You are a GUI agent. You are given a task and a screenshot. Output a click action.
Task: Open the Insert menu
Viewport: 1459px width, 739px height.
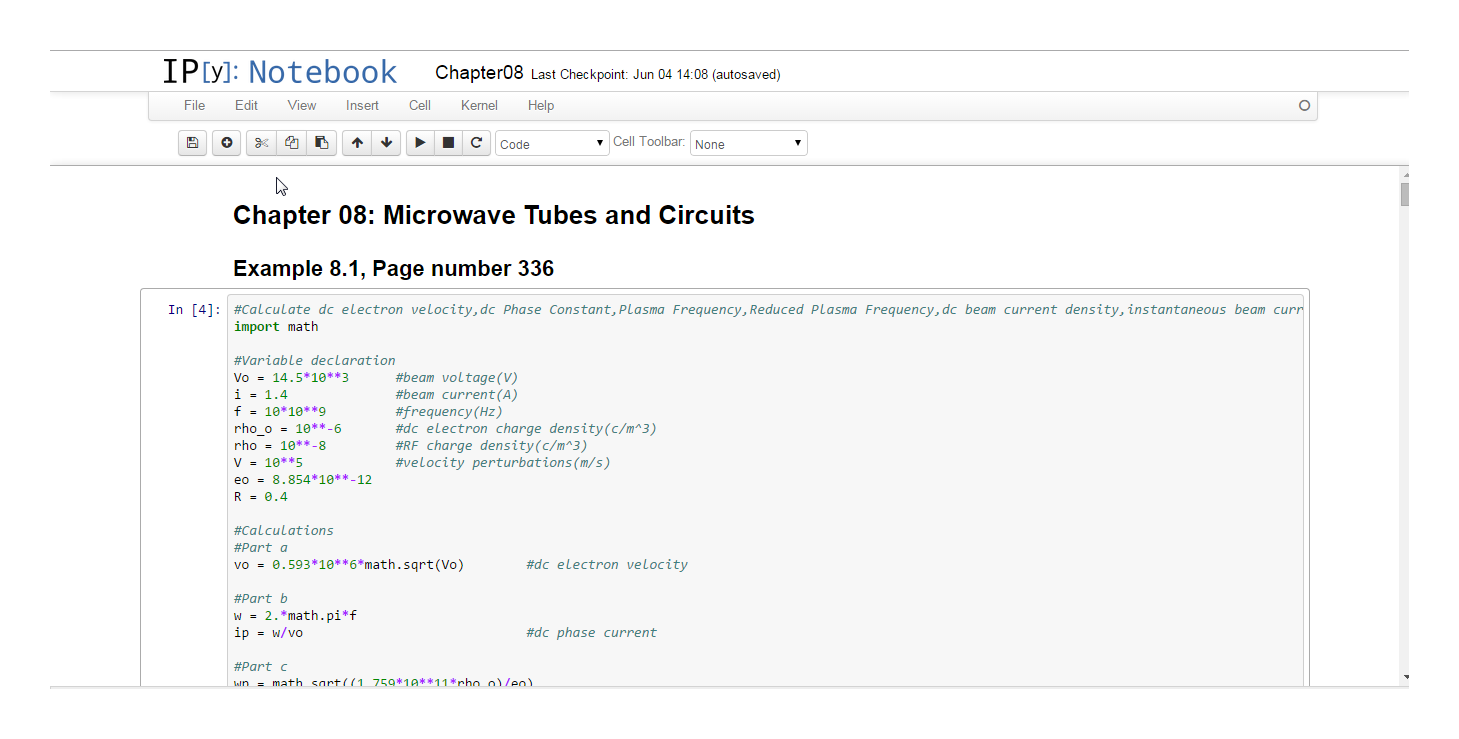coord(362,105)
